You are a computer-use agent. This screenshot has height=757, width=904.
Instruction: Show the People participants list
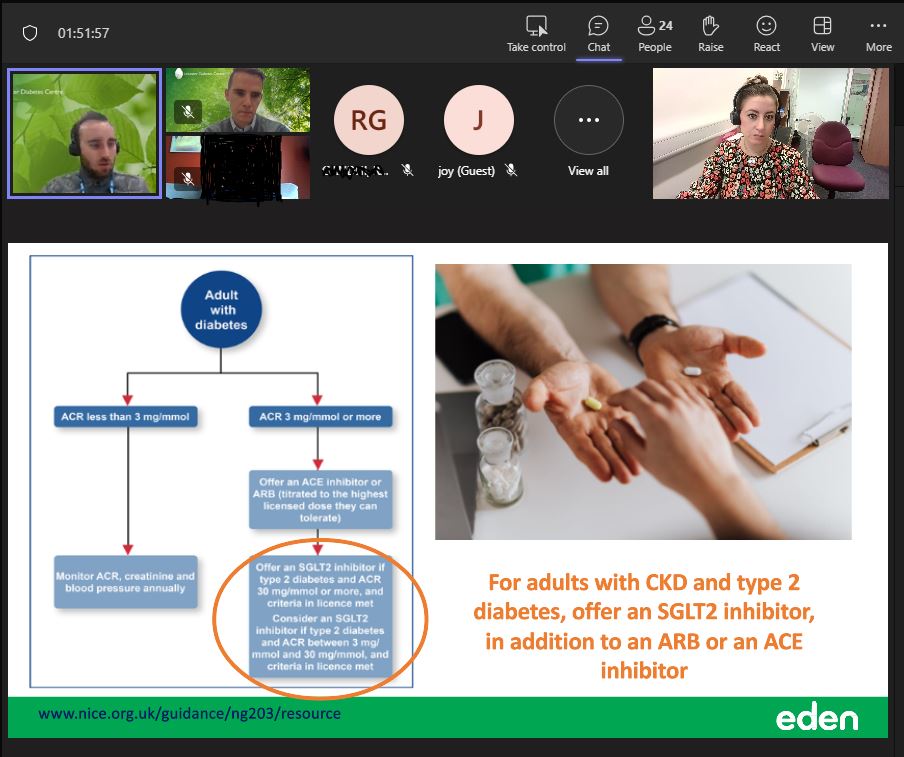[655, 33]
